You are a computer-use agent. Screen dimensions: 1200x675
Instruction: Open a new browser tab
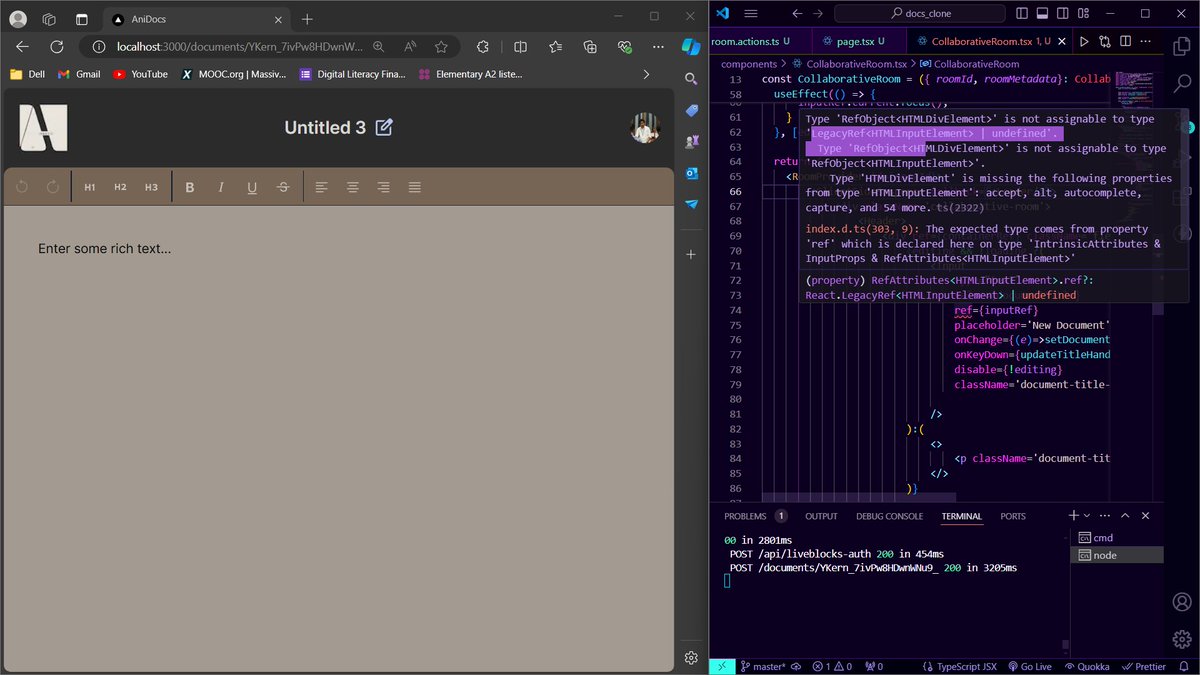[x=307, y=19]
